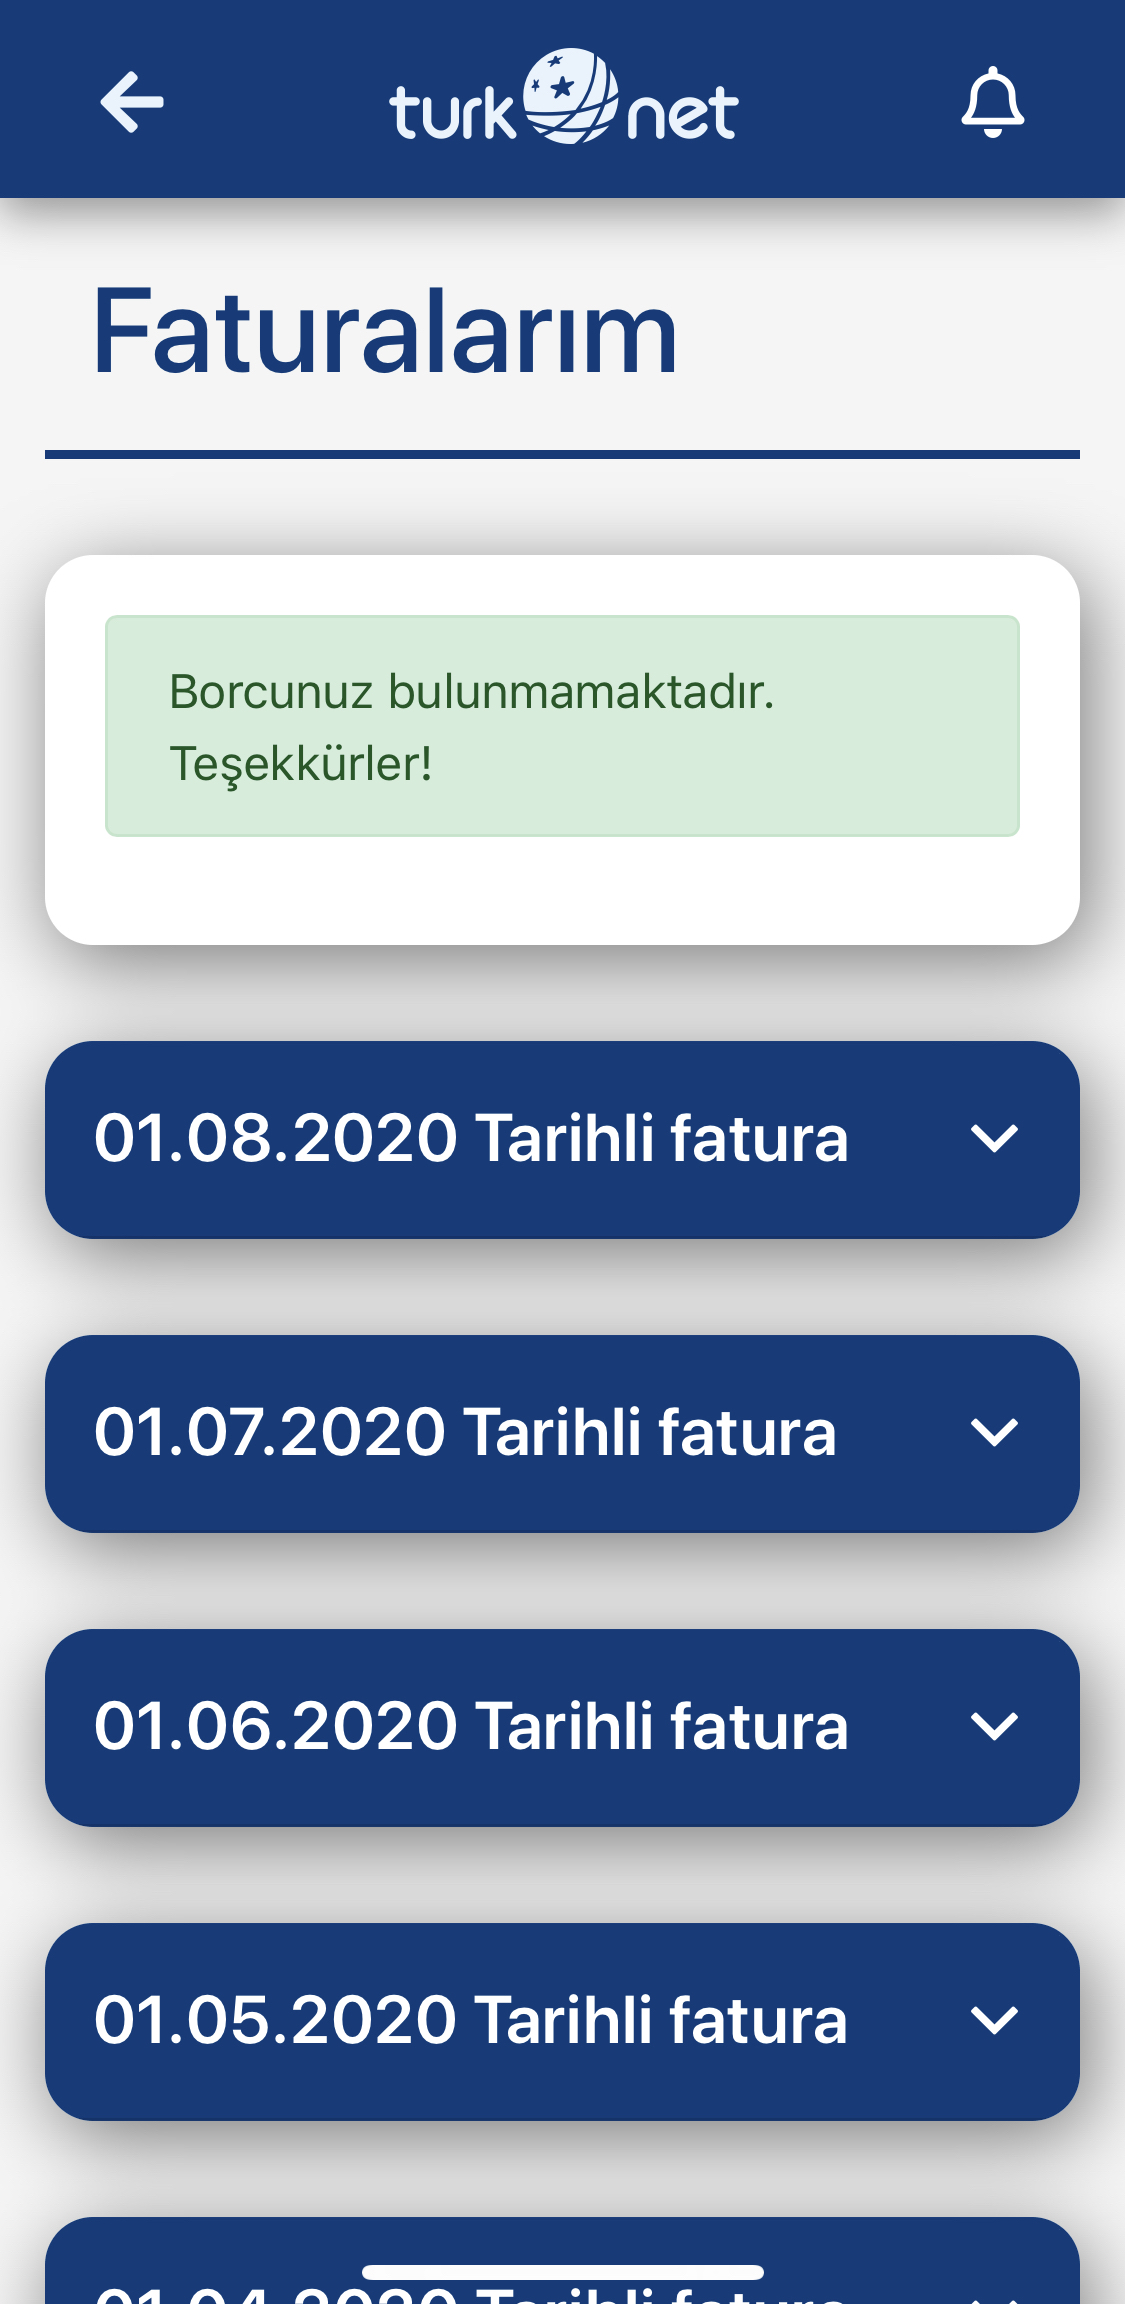Screen dimensions: 1125x2304
Task: Tap the home indicator bar
Action: point(562,2272)
